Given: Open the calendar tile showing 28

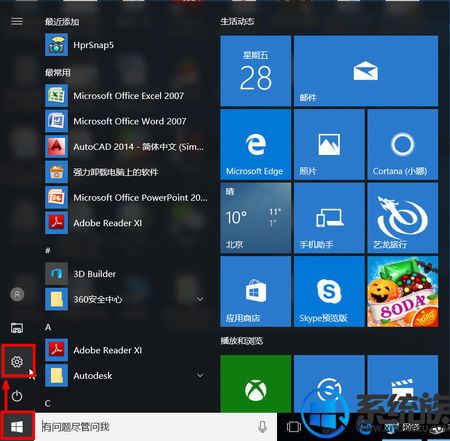Looking at the screenshot, I should pos(256,71).
